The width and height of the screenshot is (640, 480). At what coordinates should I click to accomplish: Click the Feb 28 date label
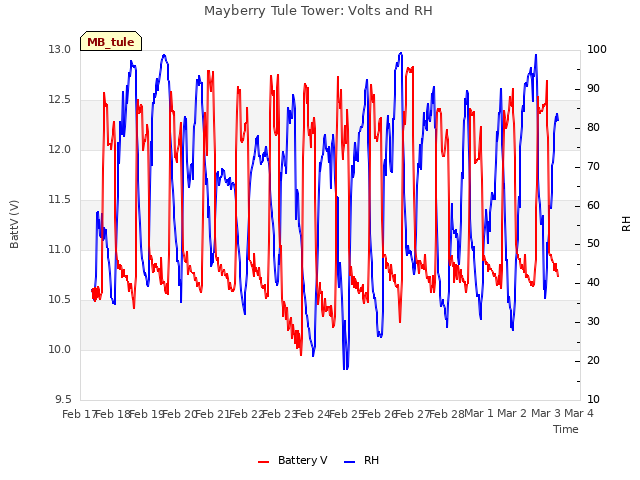tap(447, 414)
